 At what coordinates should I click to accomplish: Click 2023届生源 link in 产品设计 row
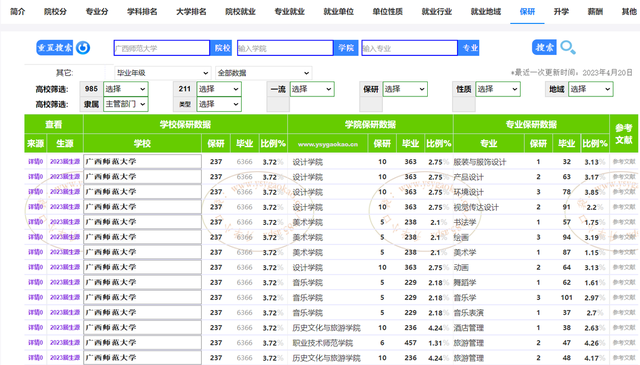pos(65,177)
